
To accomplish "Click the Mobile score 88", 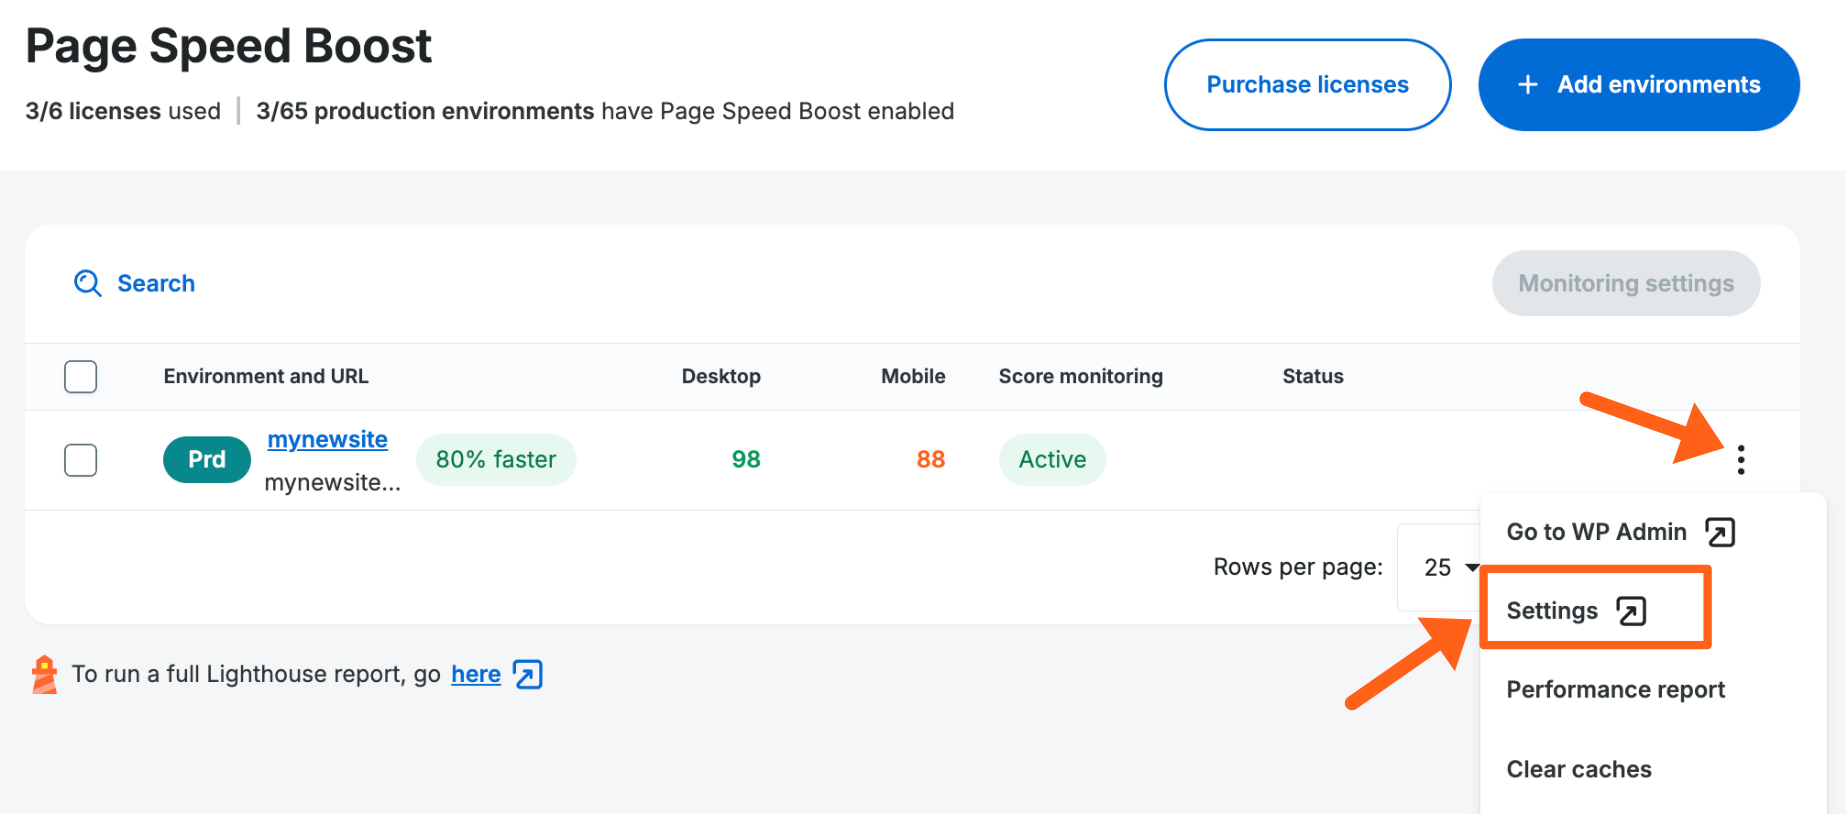I will click(x=931, y=460).
